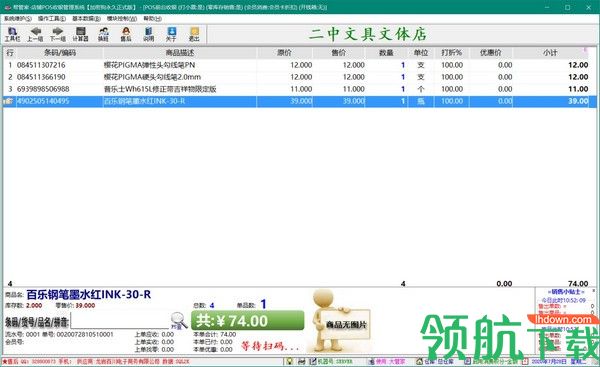Viewport: 600px width, 367px height.
Task: Click the 退出 exit icon
Action: pos(194,34)
